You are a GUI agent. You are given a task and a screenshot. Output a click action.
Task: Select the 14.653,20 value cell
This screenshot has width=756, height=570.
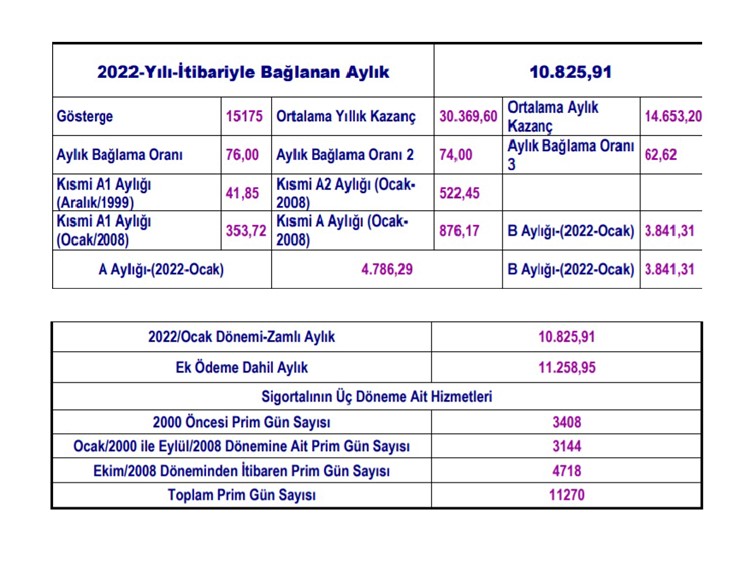pyautogui.click(x=672, y=117)
